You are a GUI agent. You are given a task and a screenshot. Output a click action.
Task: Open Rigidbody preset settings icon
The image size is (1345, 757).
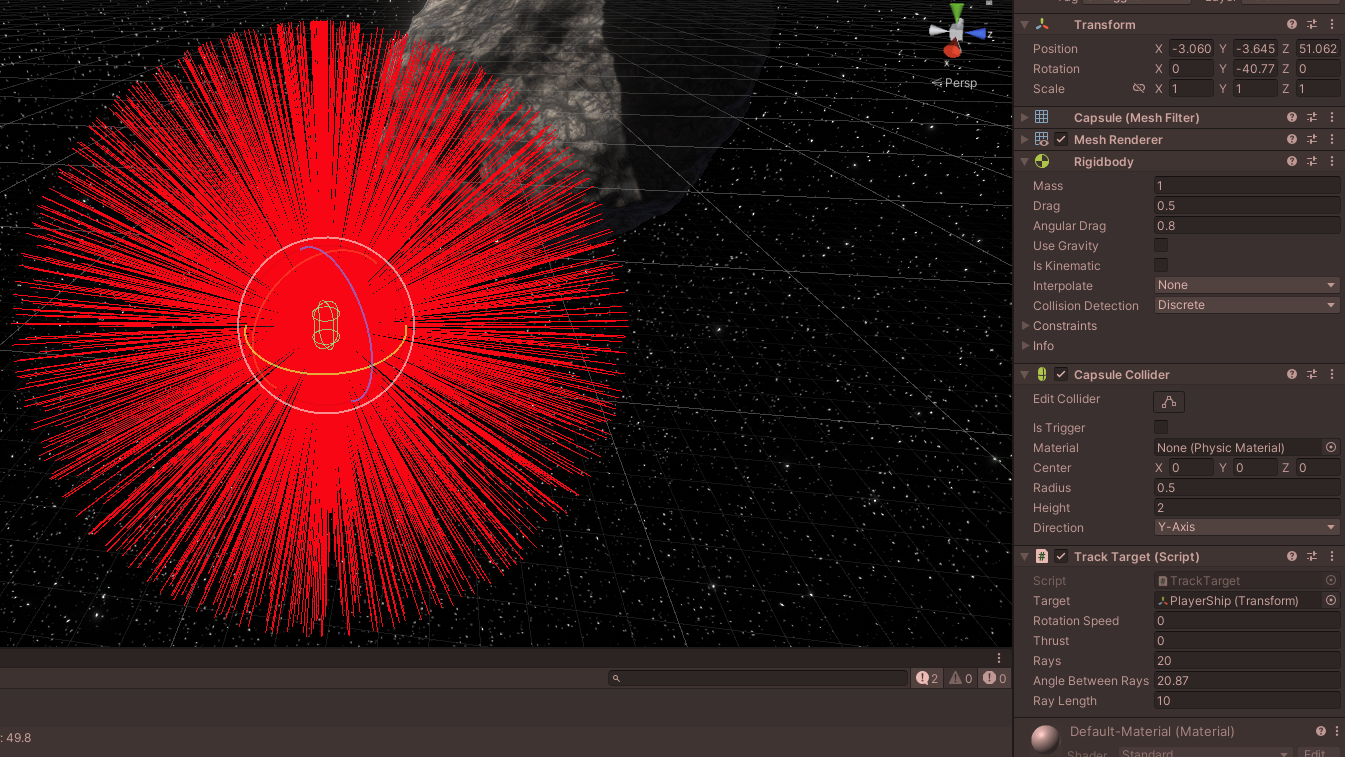1312,162
